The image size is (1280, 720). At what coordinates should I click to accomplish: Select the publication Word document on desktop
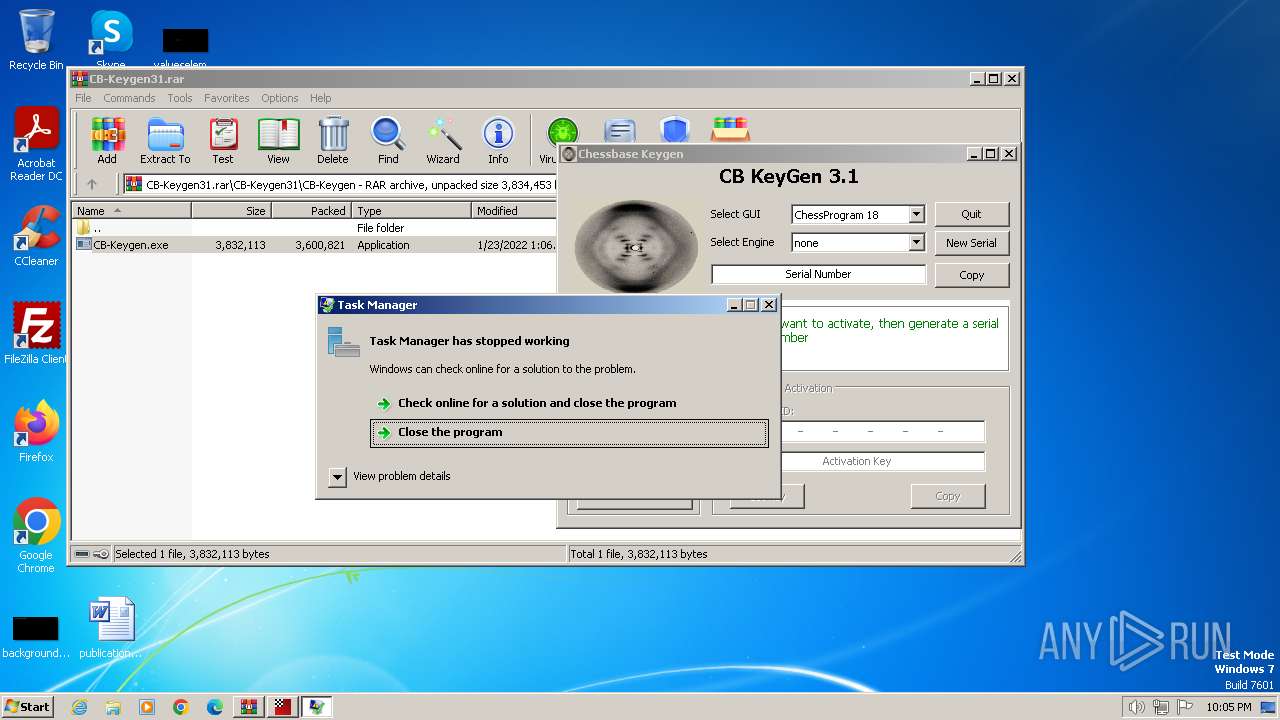click(110, 628)
